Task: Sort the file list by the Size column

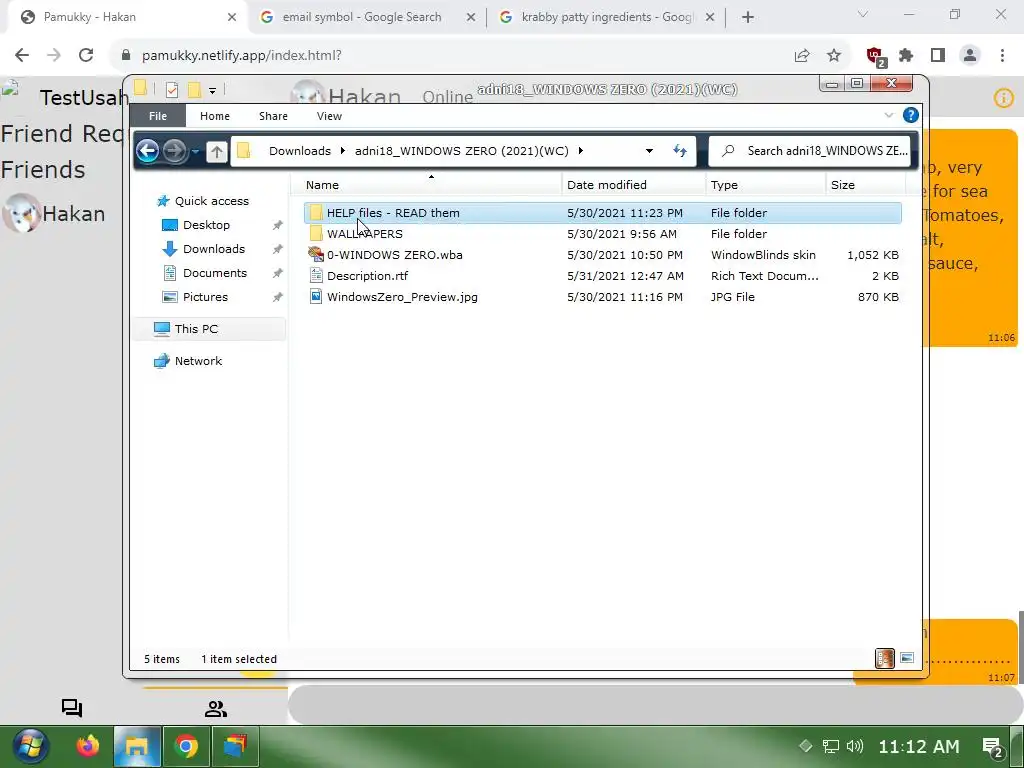Action: point(865,185)
